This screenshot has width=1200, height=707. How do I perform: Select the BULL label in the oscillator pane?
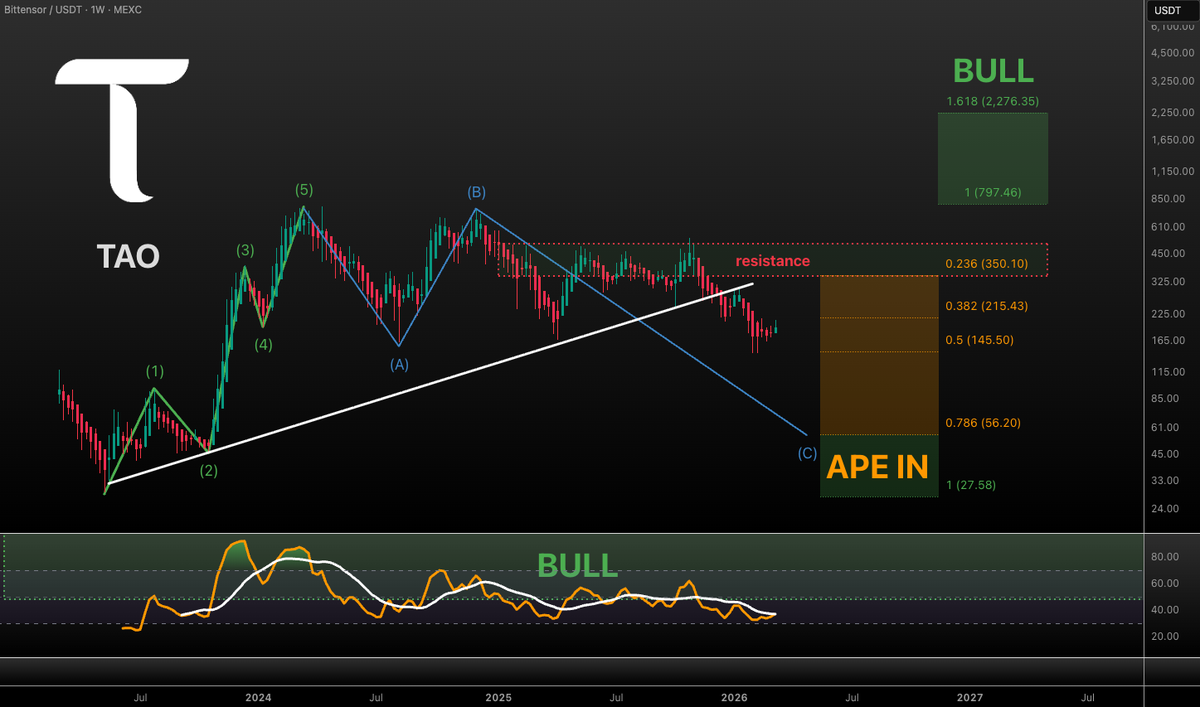pos(576,565)
